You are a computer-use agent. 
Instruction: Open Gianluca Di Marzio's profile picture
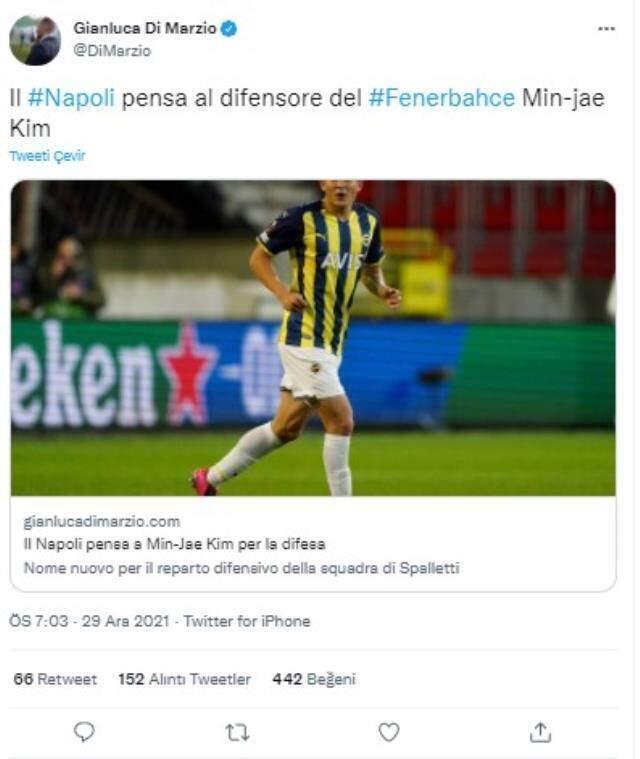(x=35, y=41)
